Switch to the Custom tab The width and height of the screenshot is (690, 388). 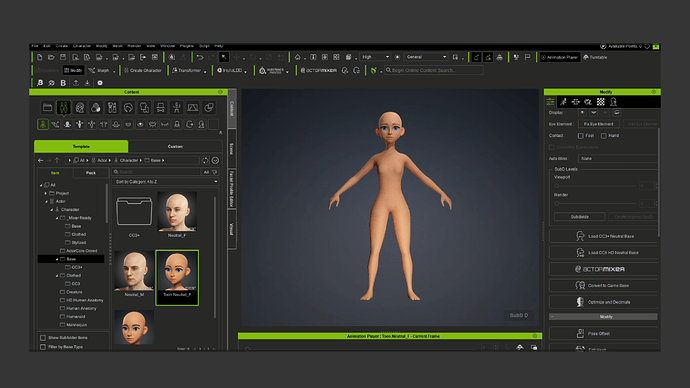pyautogui.click(x=175, y=146)
